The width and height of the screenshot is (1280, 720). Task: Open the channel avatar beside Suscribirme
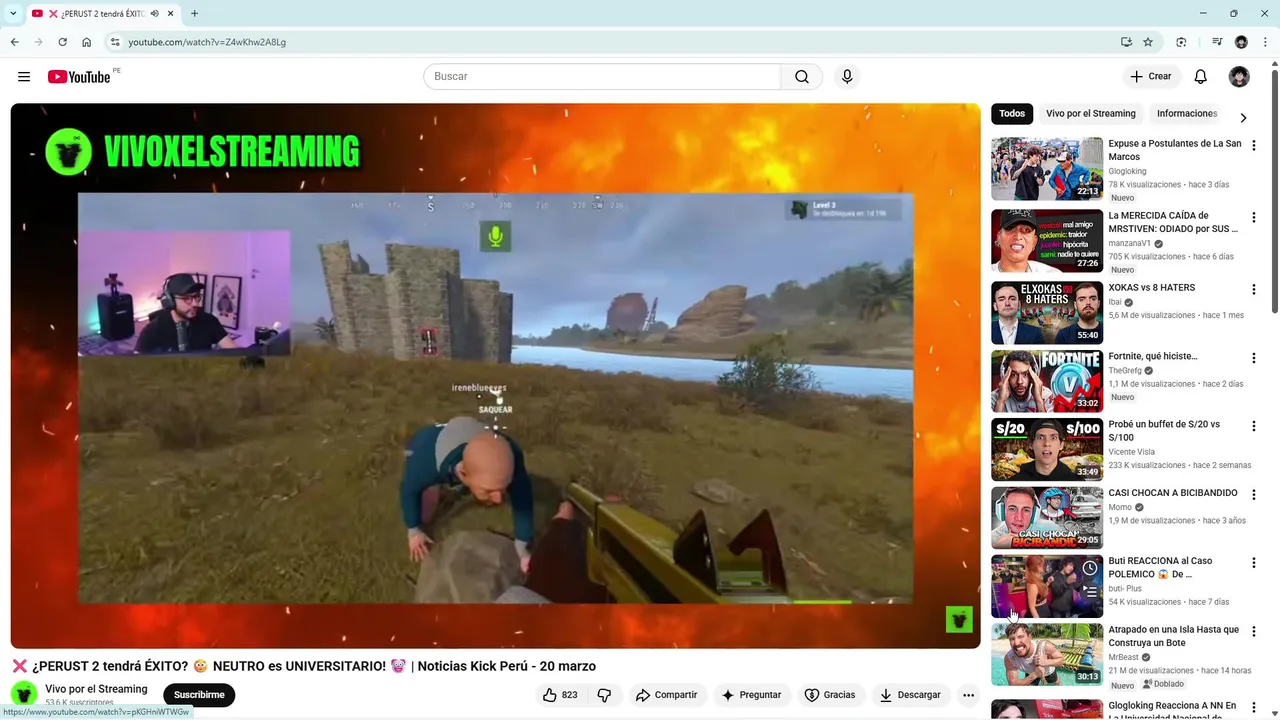point(24,694)
